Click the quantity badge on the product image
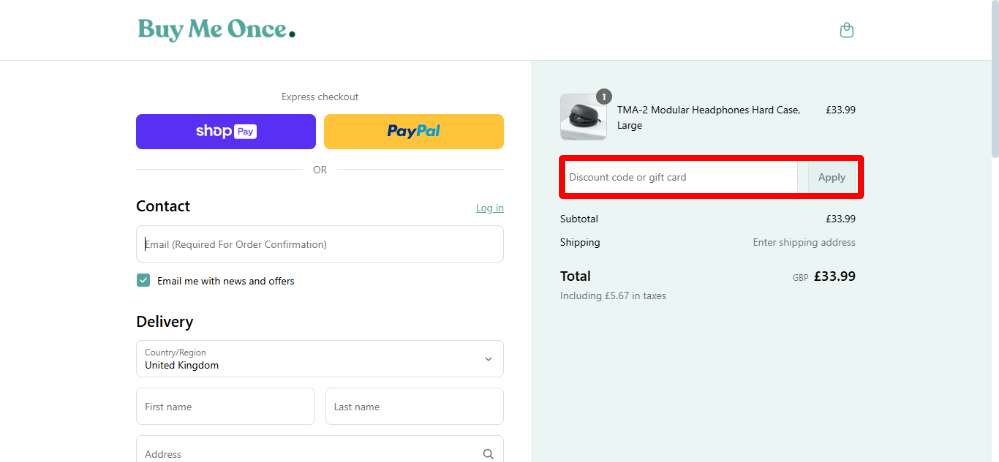This screenshot has width=999, height=462. [603, 96]
